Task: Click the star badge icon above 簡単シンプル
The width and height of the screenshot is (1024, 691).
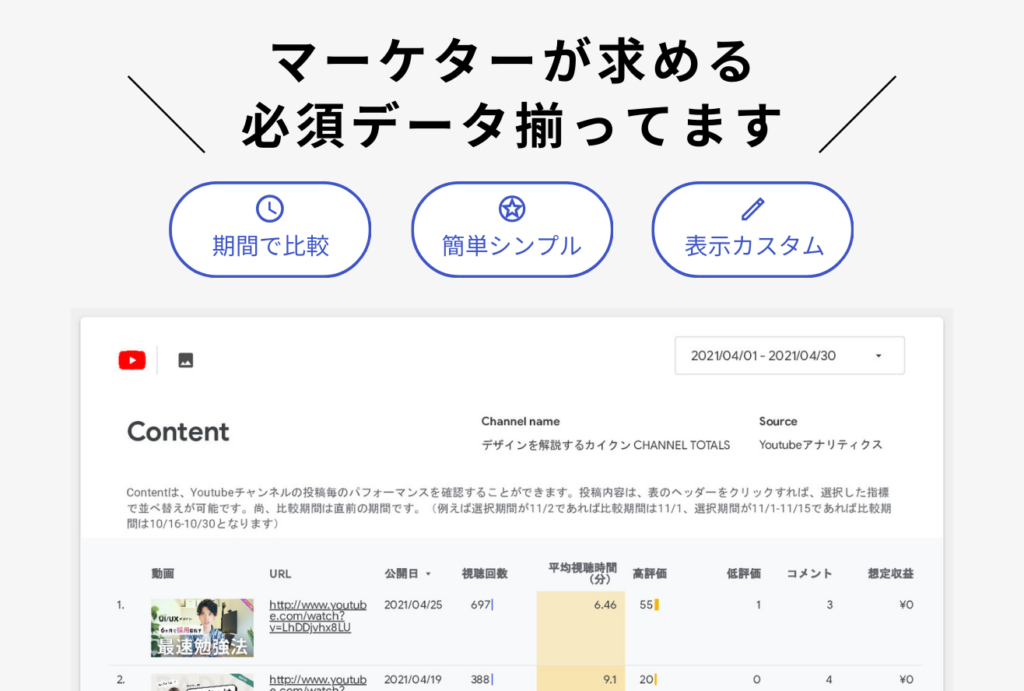Action: (512, 209)
